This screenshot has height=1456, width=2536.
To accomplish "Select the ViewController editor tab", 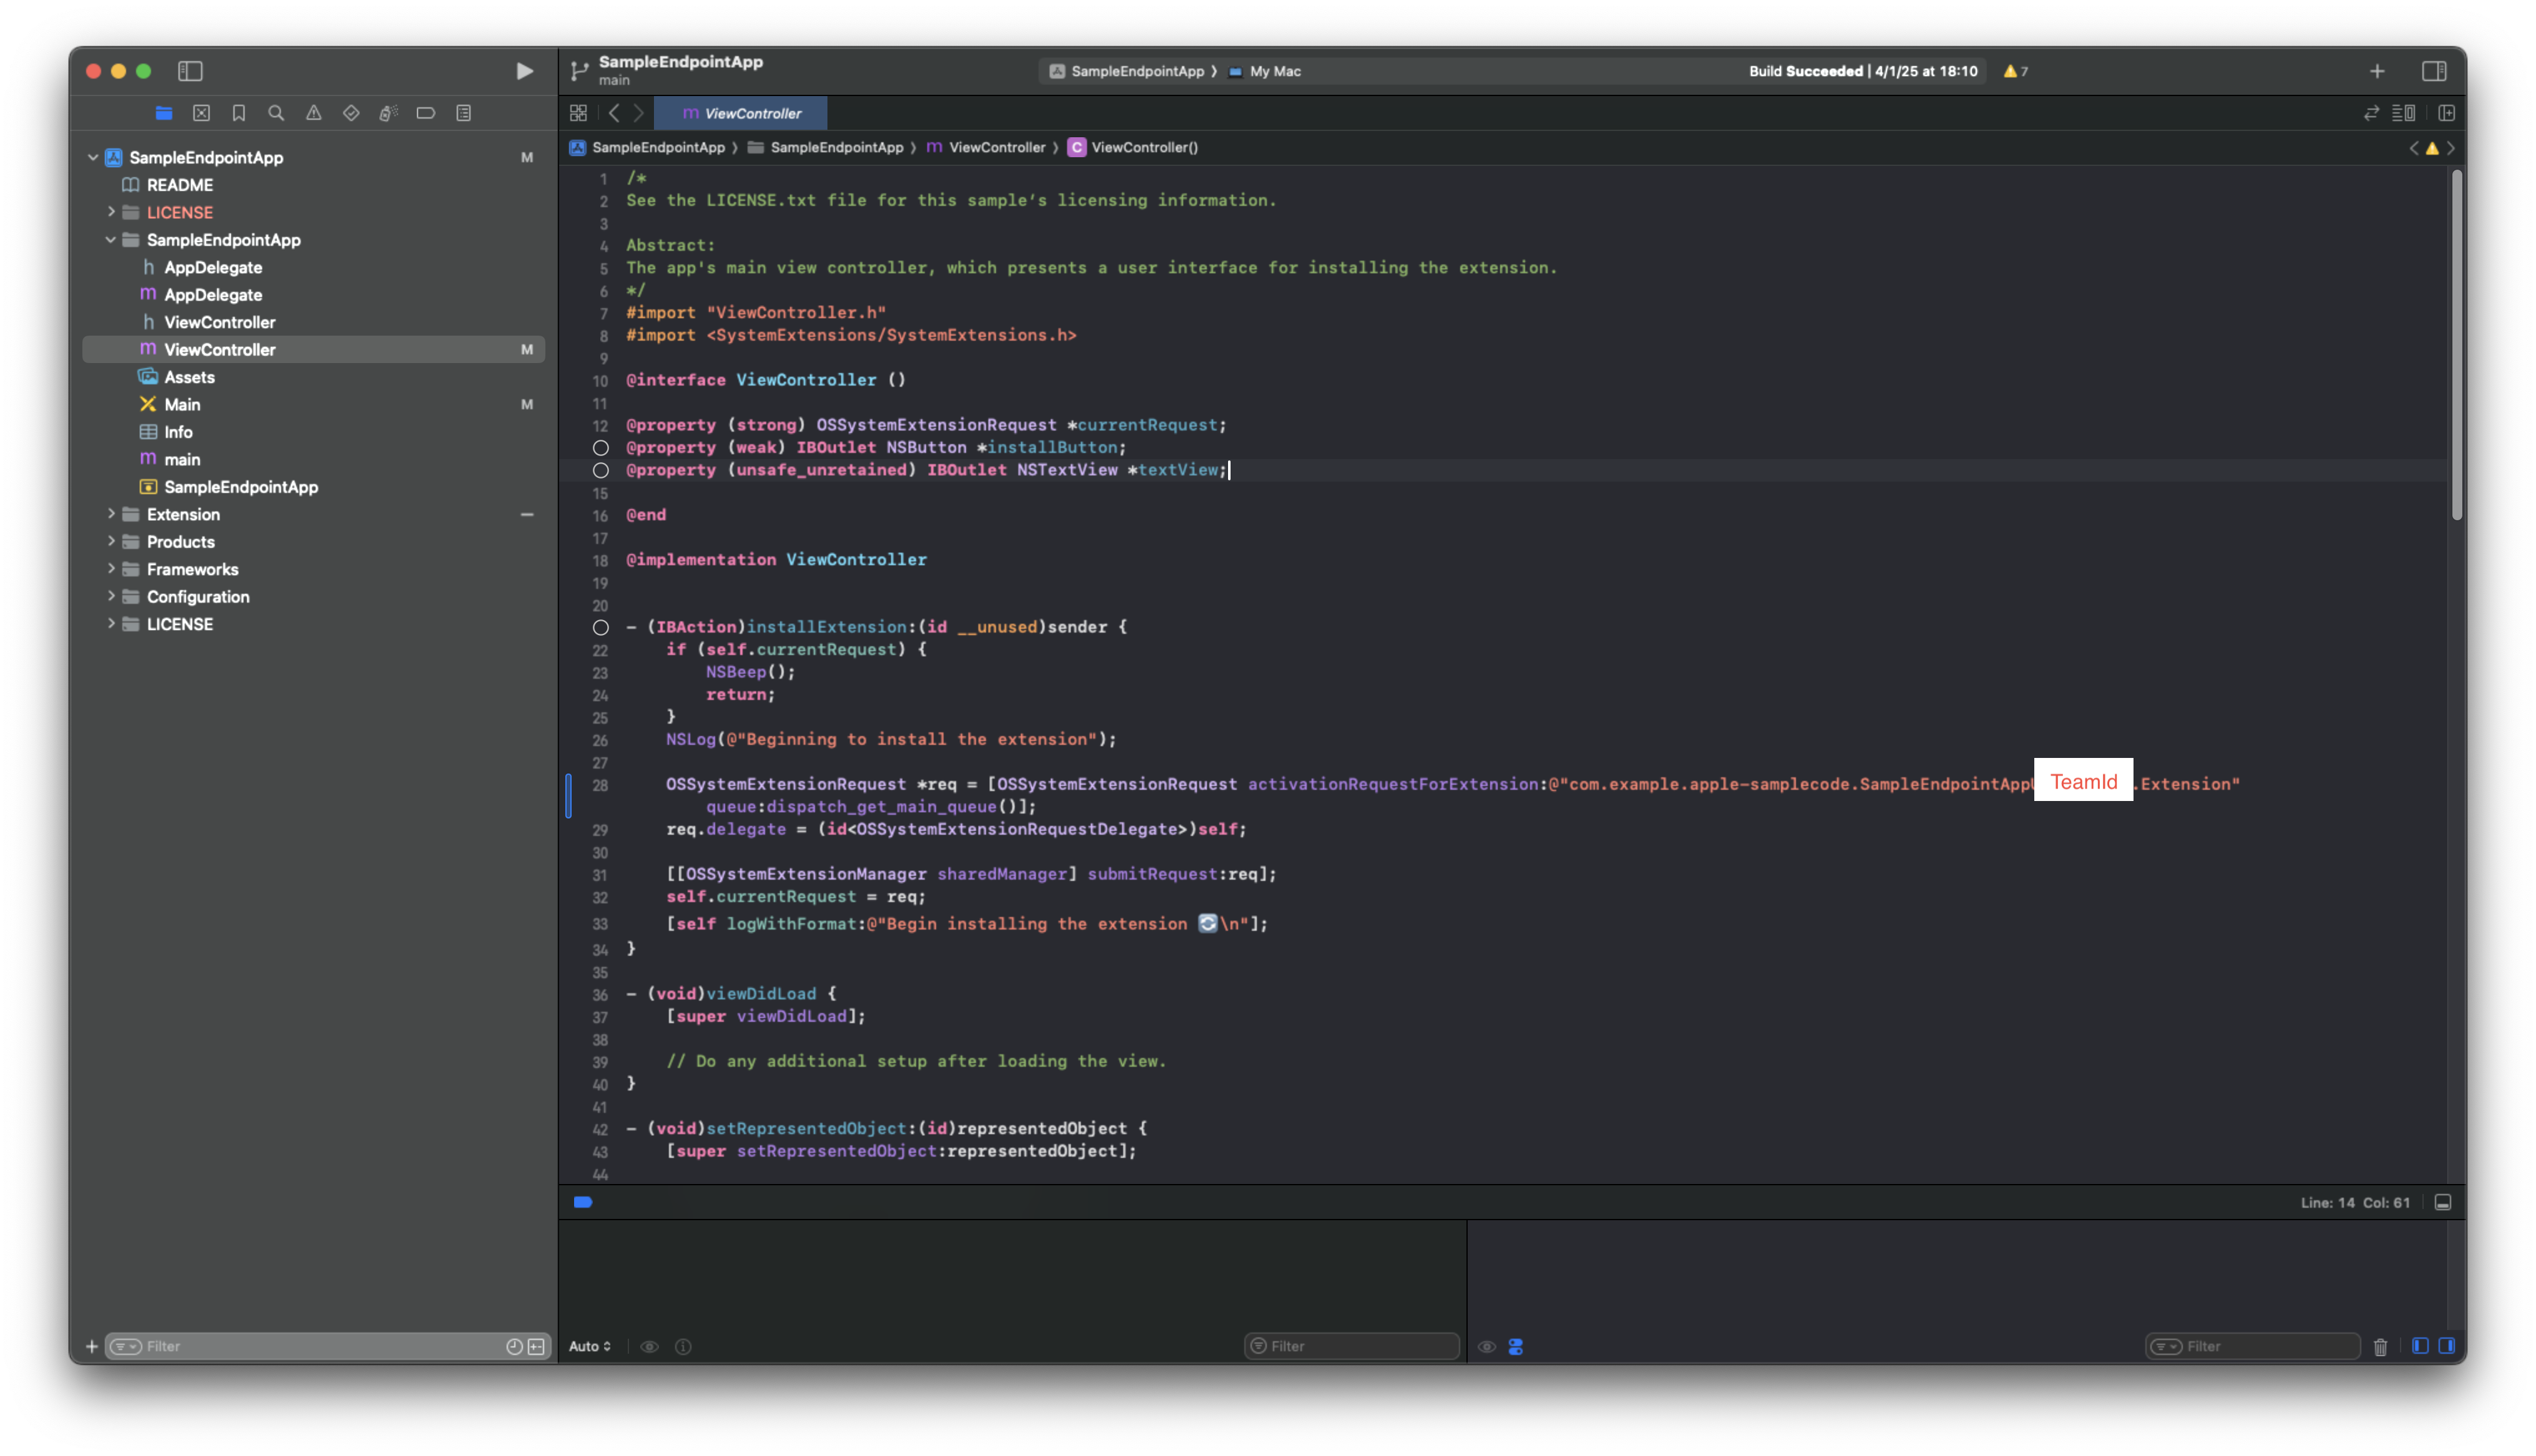I will pyautogui.click(x=742, y=113).
